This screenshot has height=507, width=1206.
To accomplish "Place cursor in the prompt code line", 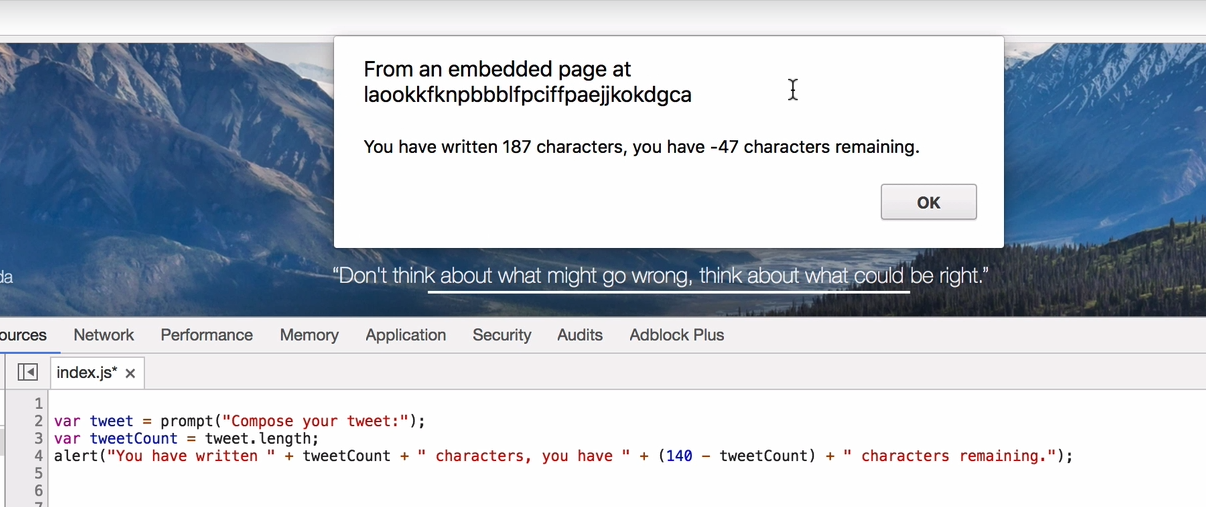I will [x=240, y=421].
